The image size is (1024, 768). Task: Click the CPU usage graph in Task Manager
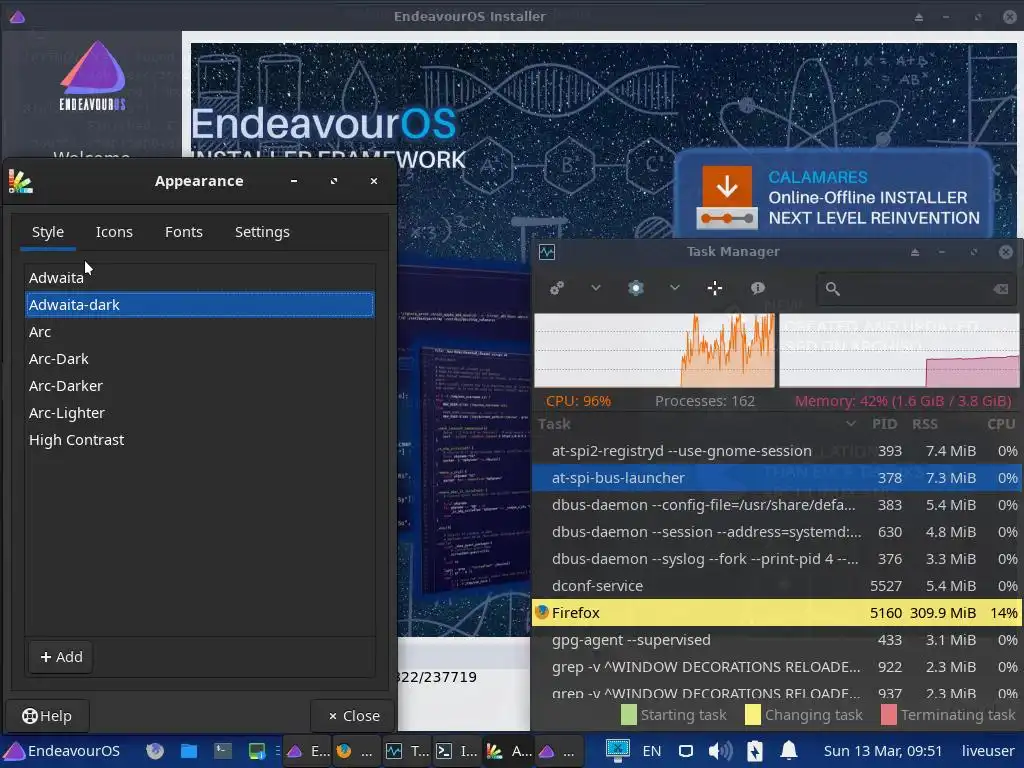point(654,350)
